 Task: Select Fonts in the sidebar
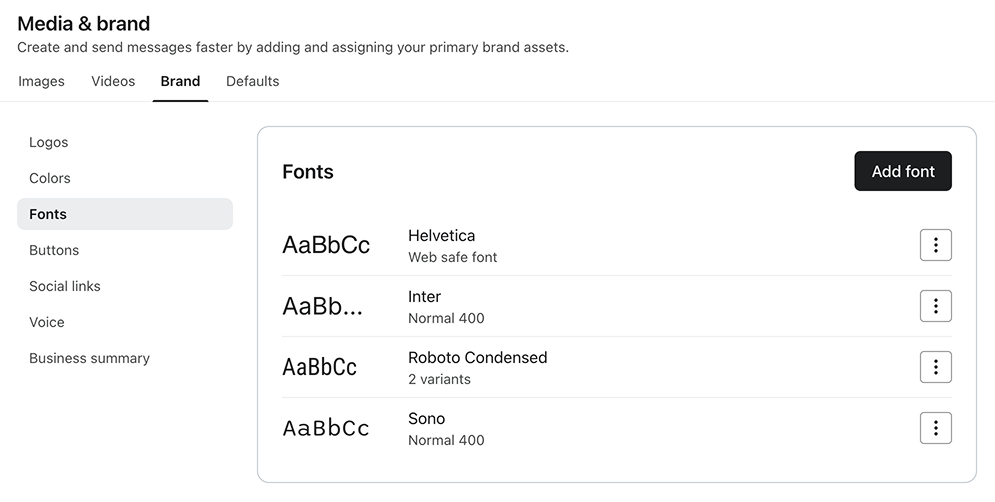pyautogui.click(x=125, y=214)
